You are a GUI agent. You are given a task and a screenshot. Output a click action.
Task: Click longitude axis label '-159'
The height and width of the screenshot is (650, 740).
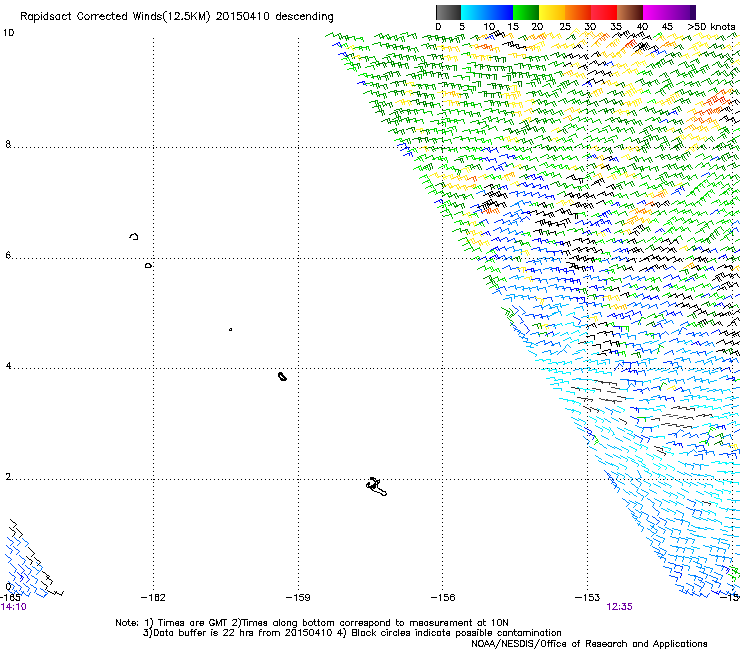(x=298, y=598)
